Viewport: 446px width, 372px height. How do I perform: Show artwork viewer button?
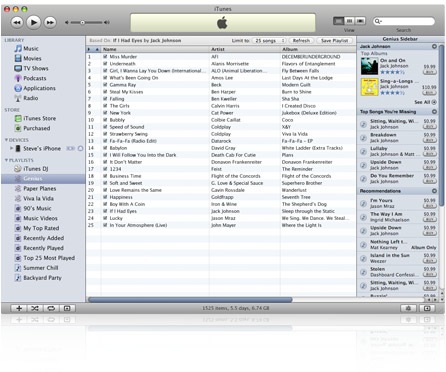click(x=67, y=308)
